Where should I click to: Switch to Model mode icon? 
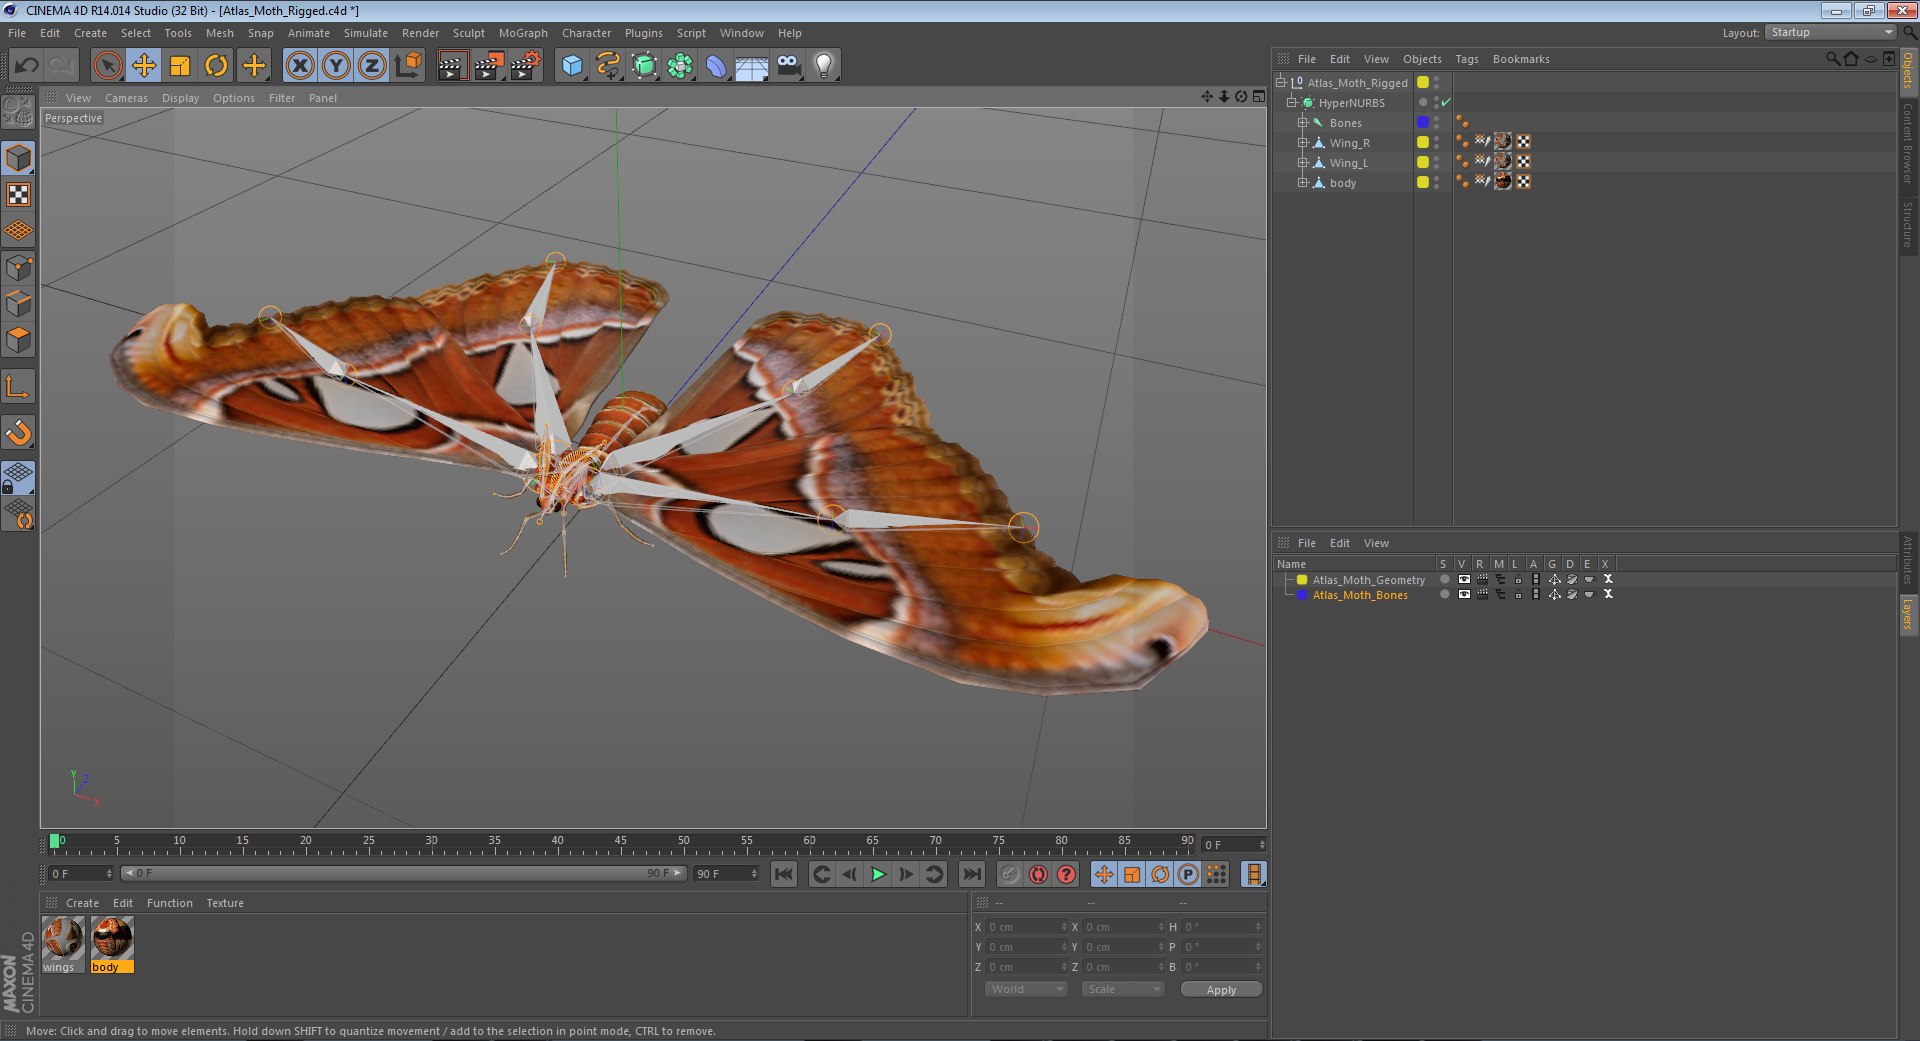click(18, 158)
